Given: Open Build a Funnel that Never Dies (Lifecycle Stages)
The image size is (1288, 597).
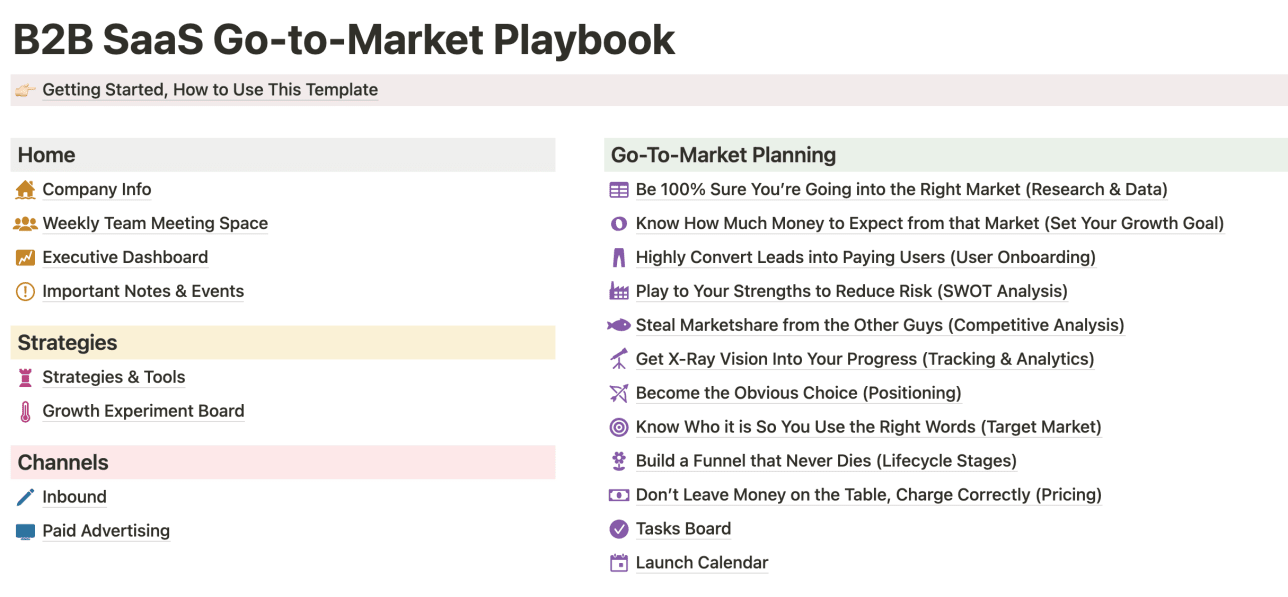Looking at the screenshot, I should point(826,461).
